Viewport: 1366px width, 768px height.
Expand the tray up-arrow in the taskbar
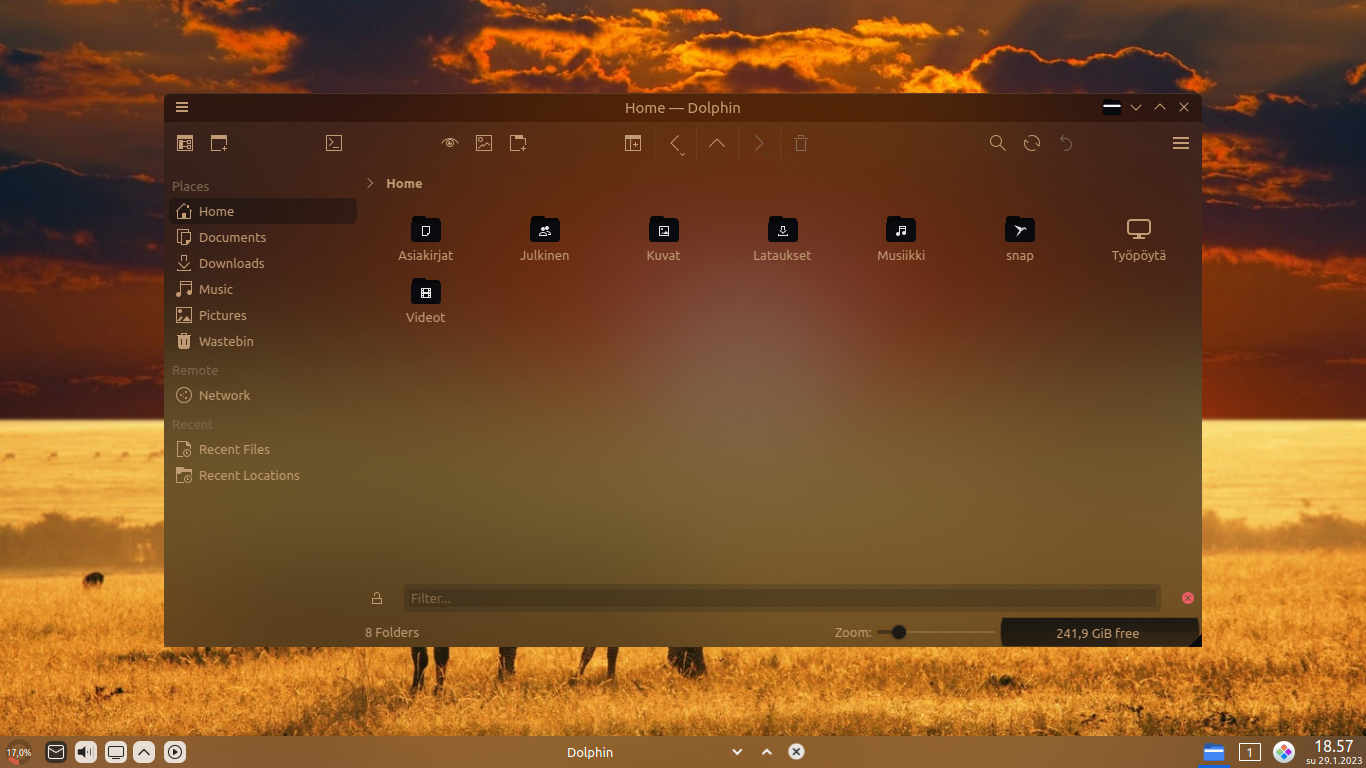144,752
